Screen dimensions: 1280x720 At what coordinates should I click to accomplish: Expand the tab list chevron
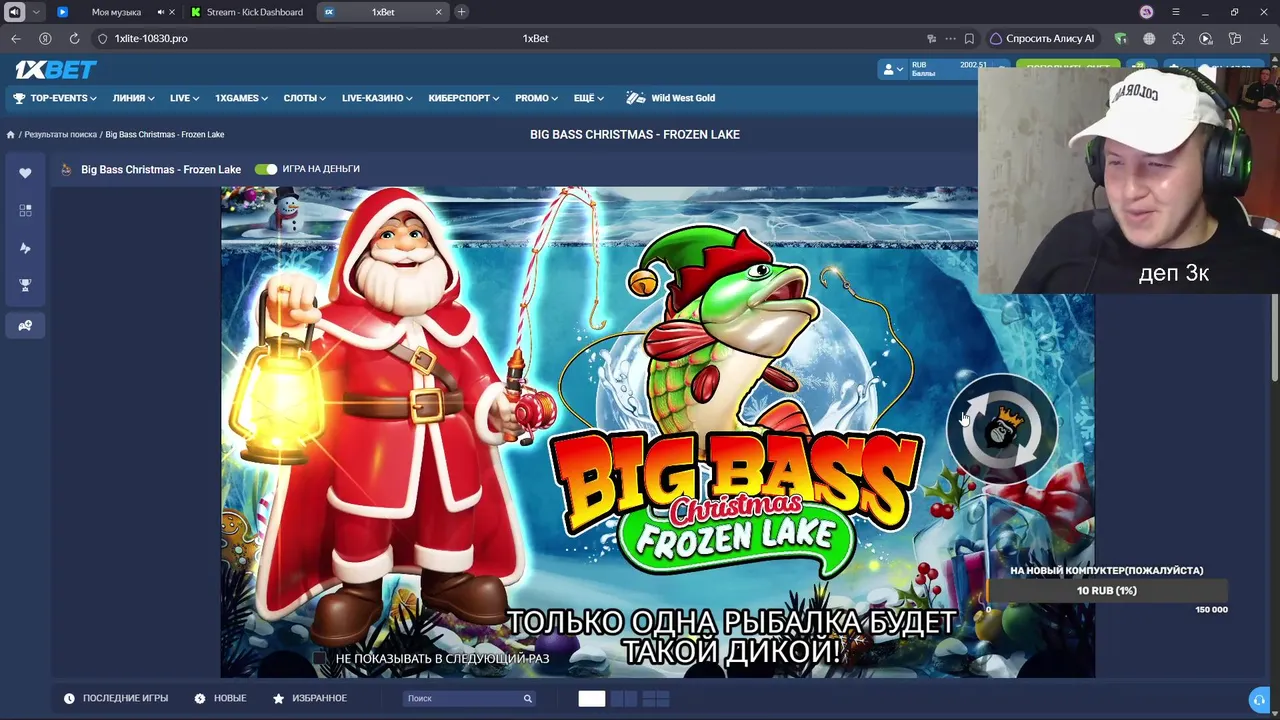[36, 12]
